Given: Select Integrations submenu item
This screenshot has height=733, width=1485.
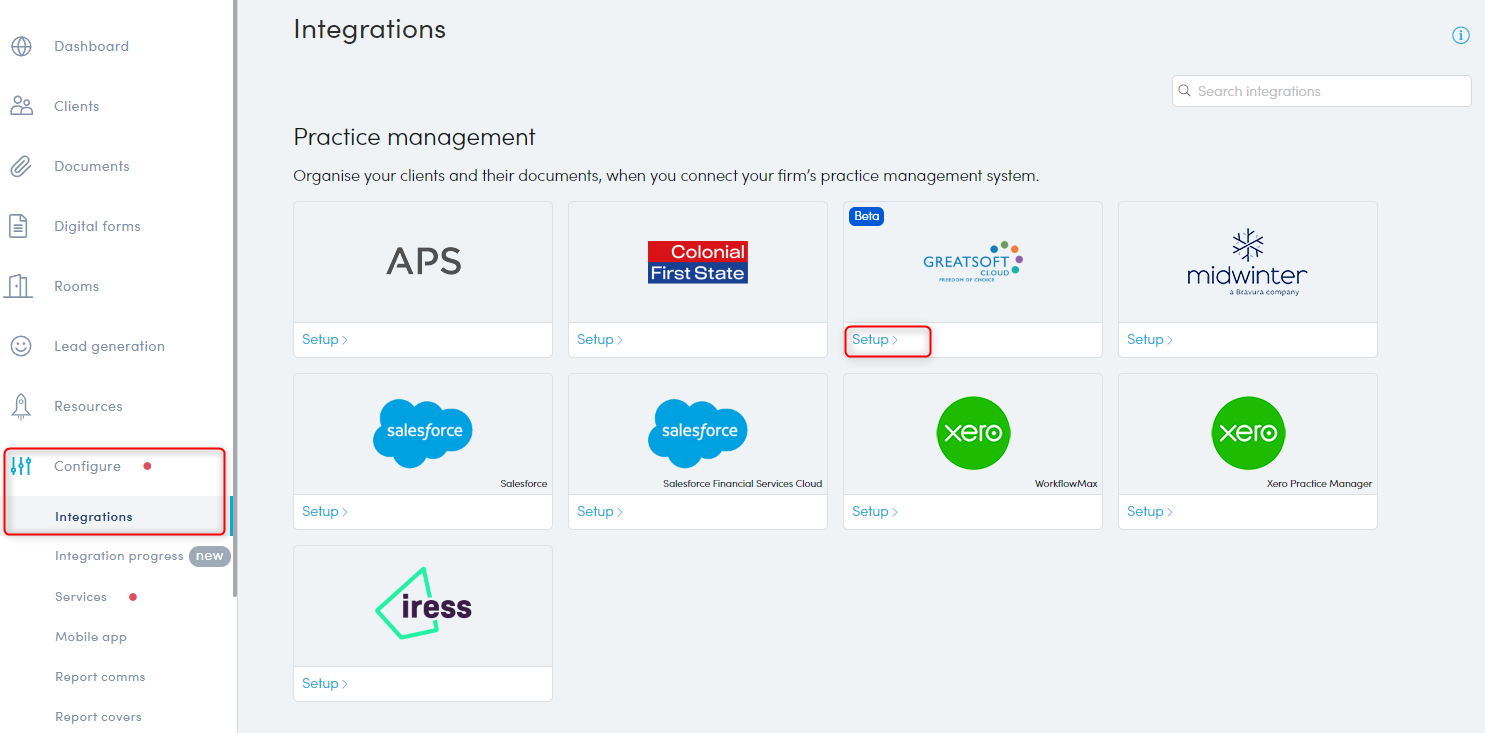Looking at the screenshot, I should [94, 517].
